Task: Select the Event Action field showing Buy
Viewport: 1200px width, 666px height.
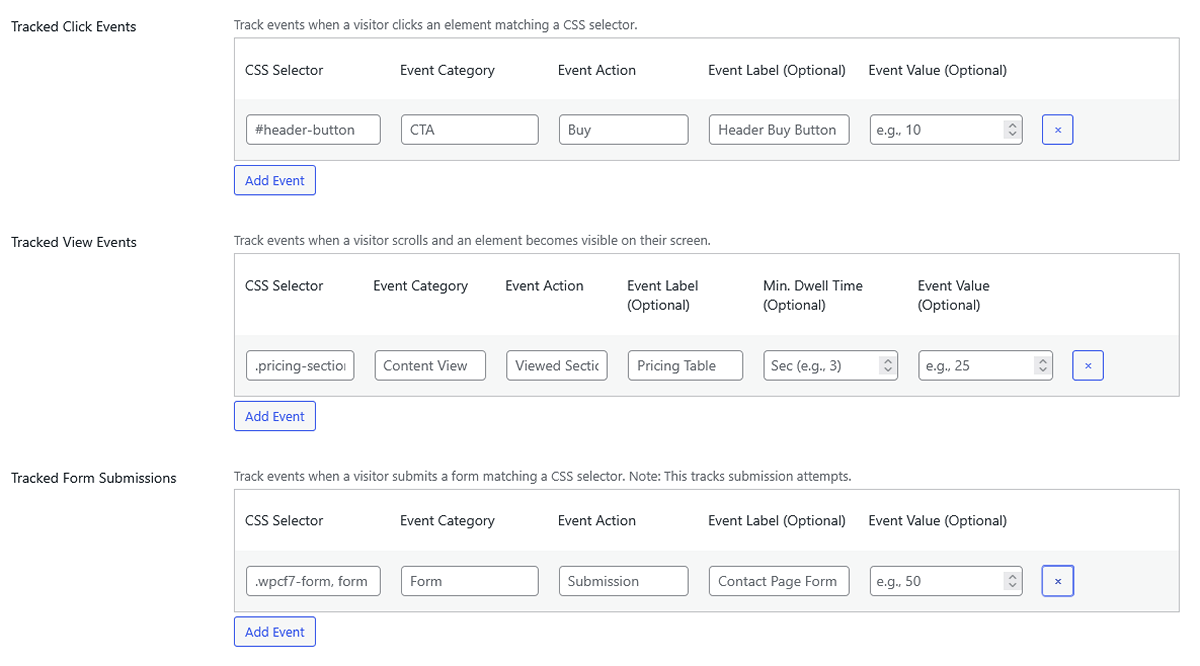Action: pyautogui.click(x=623, y=129)
